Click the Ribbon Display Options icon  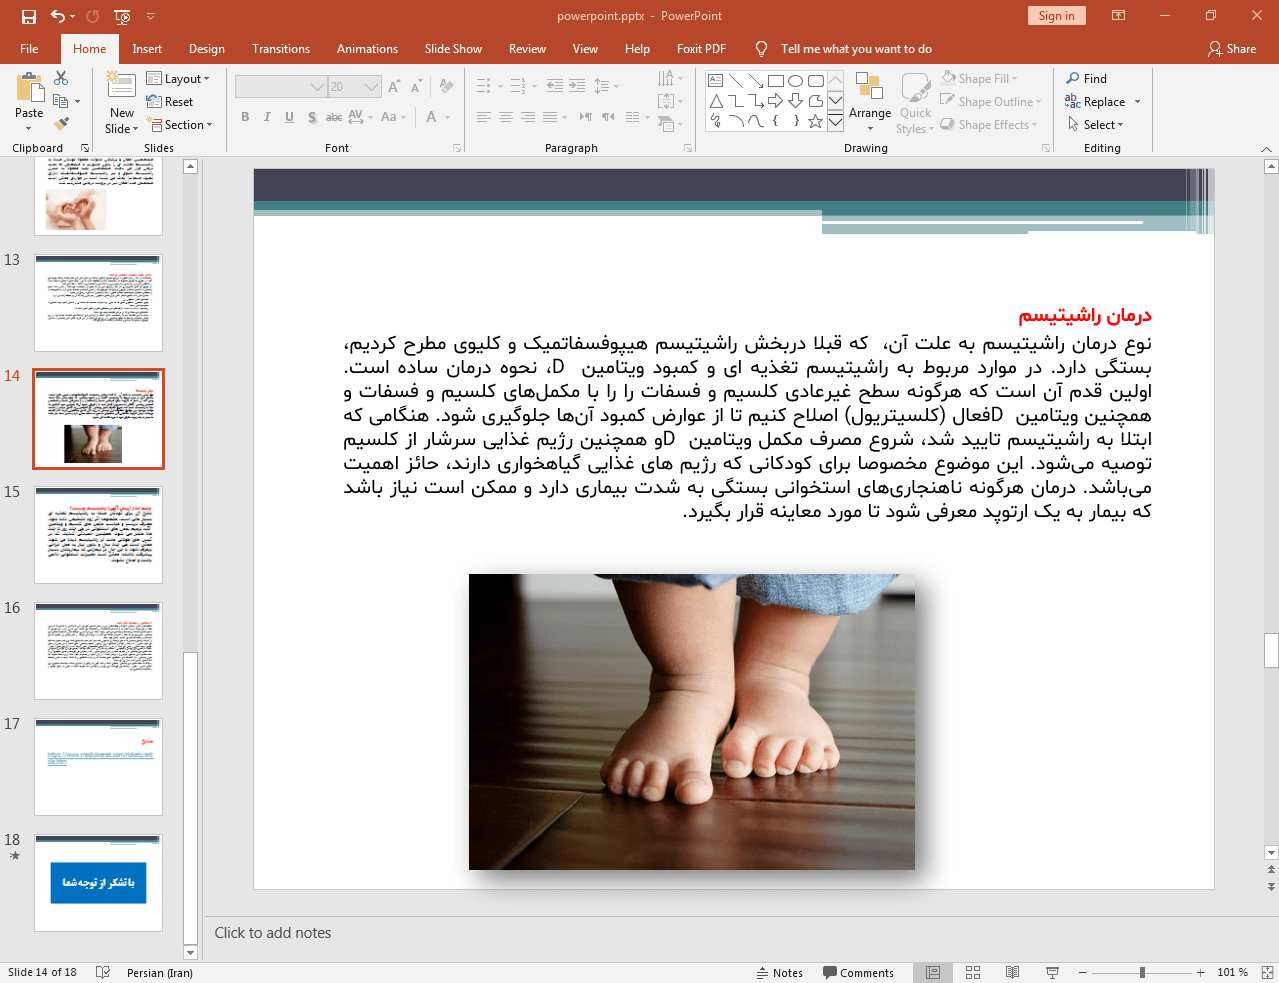click(x=1119, y=16)
